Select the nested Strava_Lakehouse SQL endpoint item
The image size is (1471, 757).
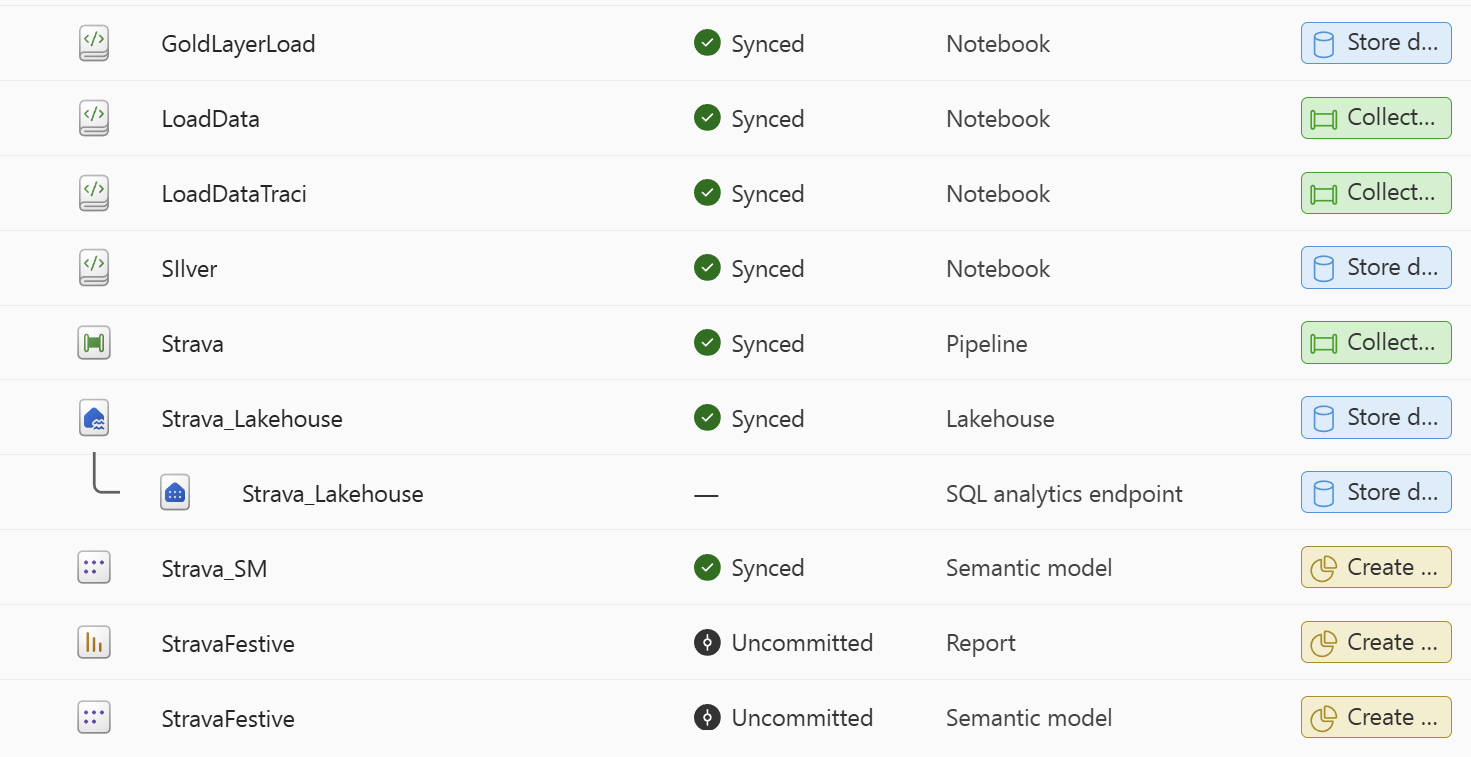[x=332, y=494]
